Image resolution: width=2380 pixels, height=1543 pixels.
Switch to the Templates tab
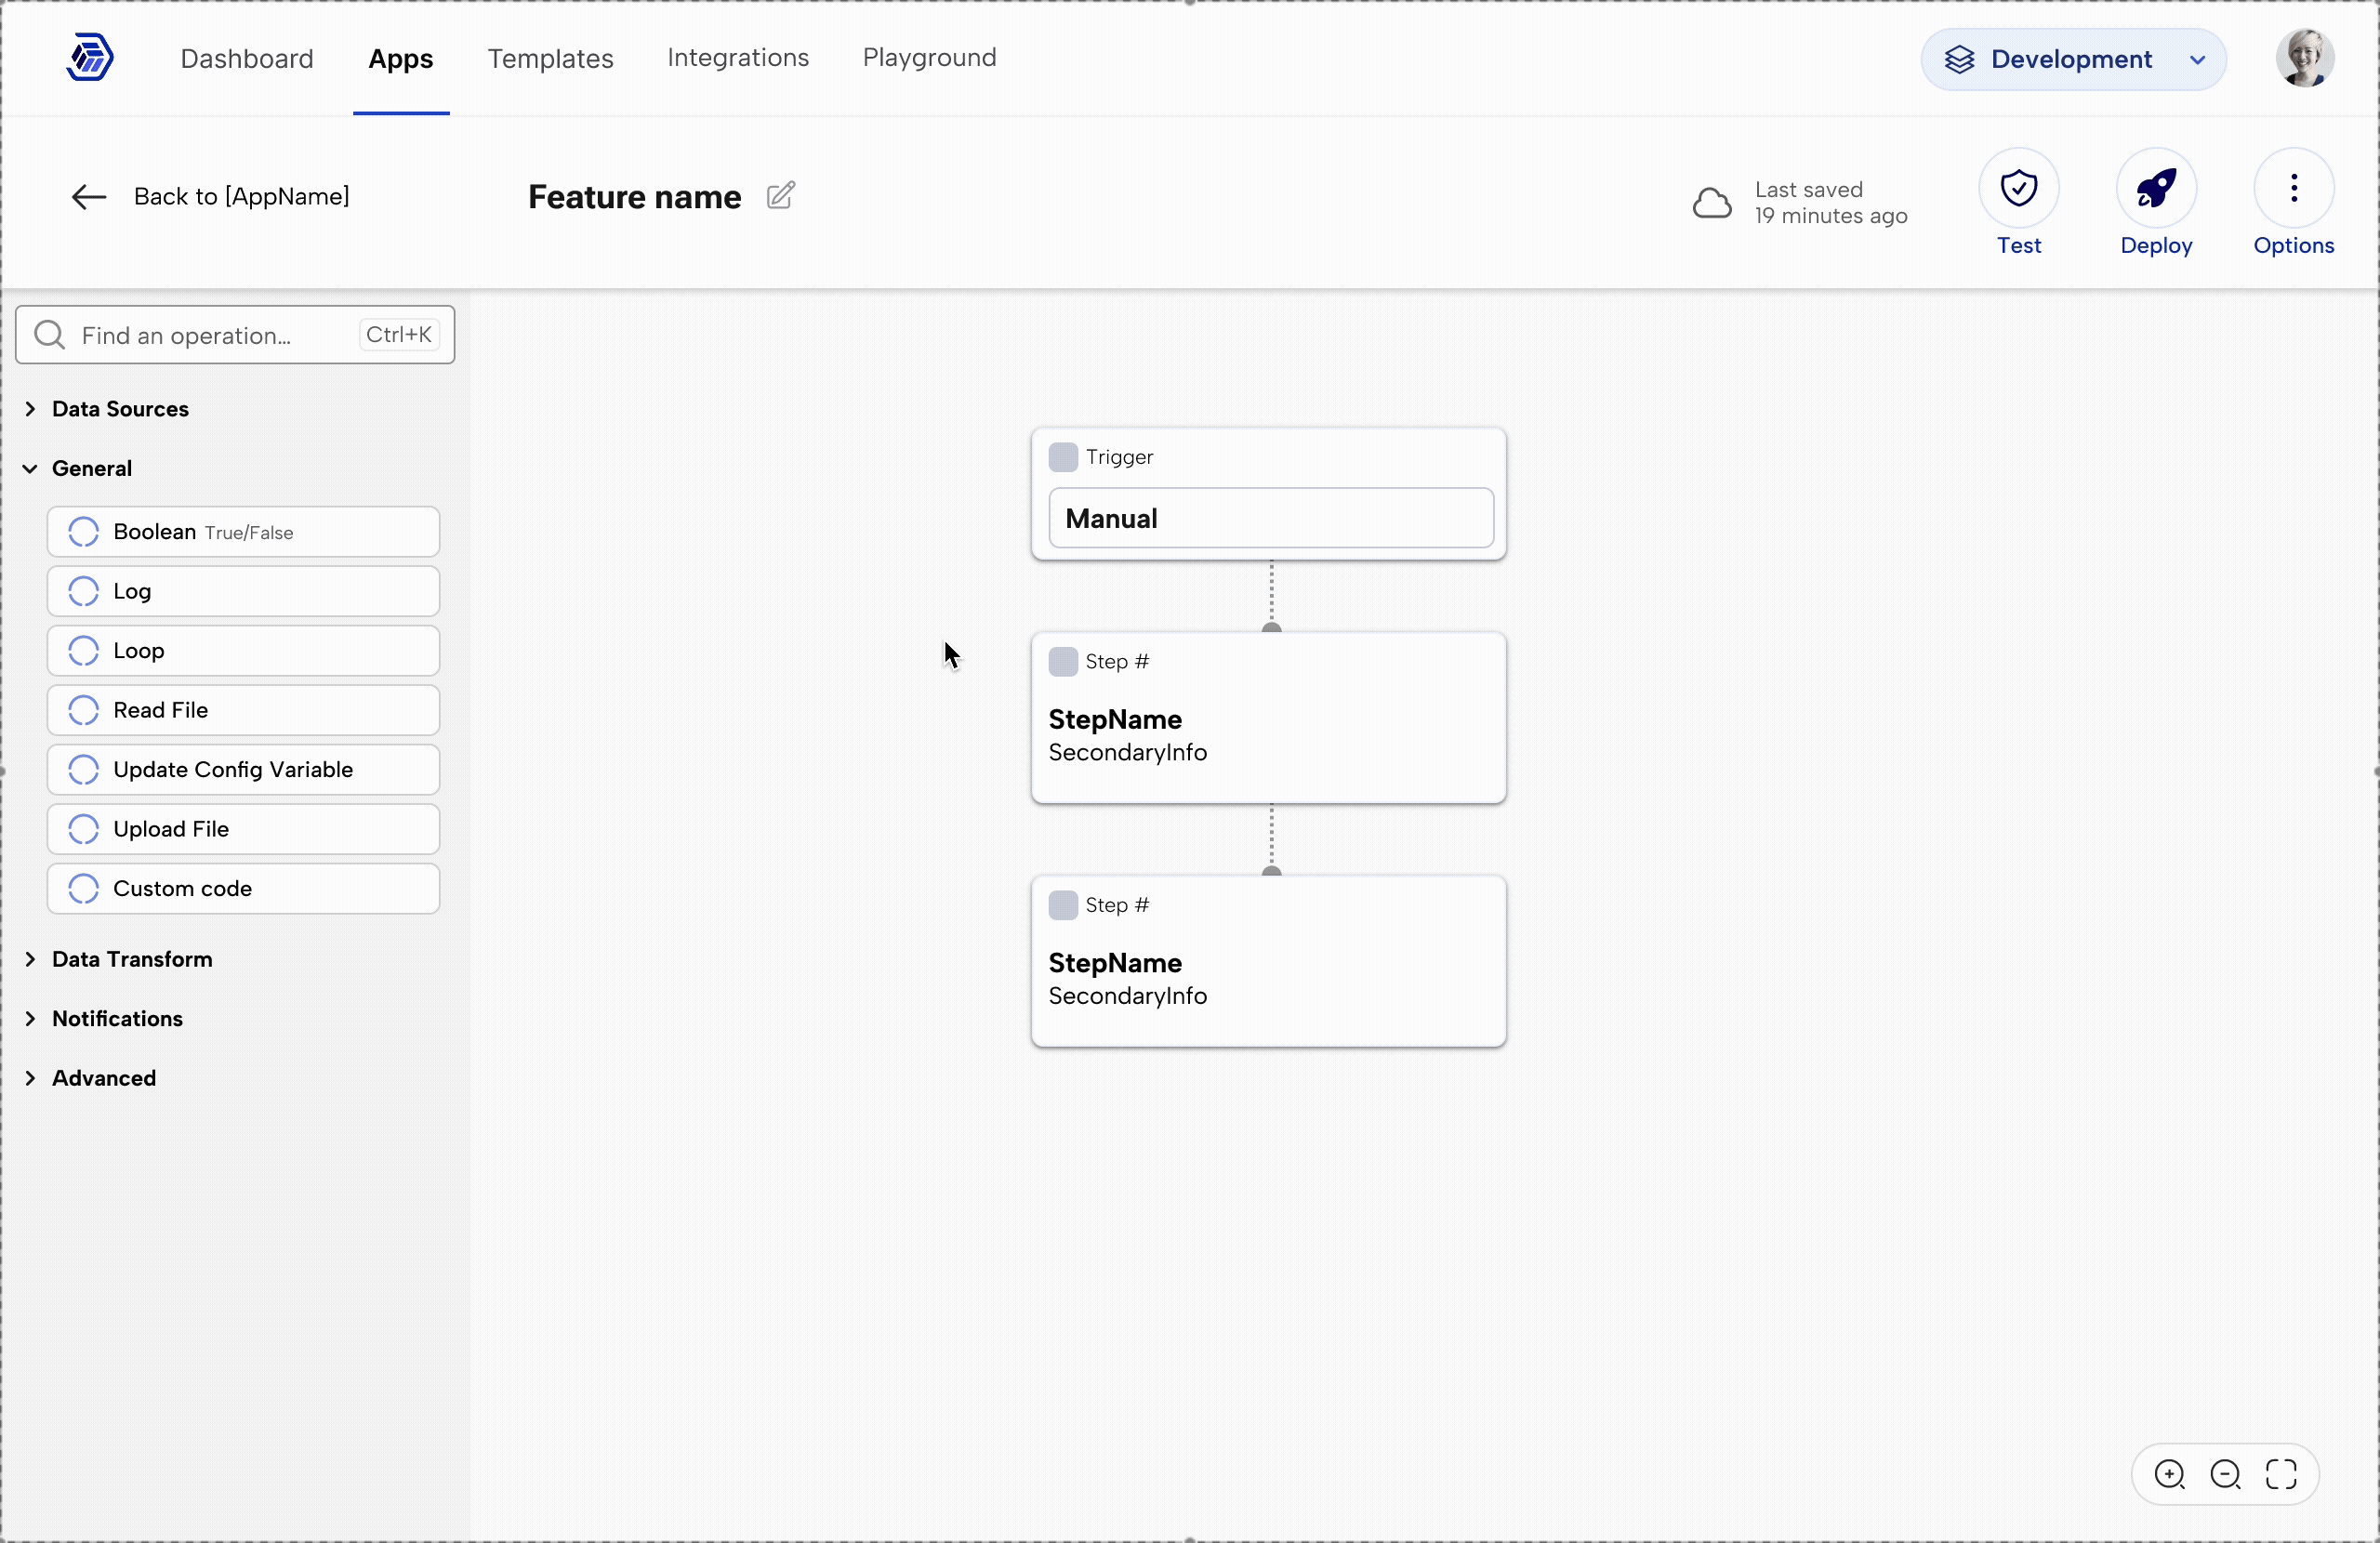550,58
